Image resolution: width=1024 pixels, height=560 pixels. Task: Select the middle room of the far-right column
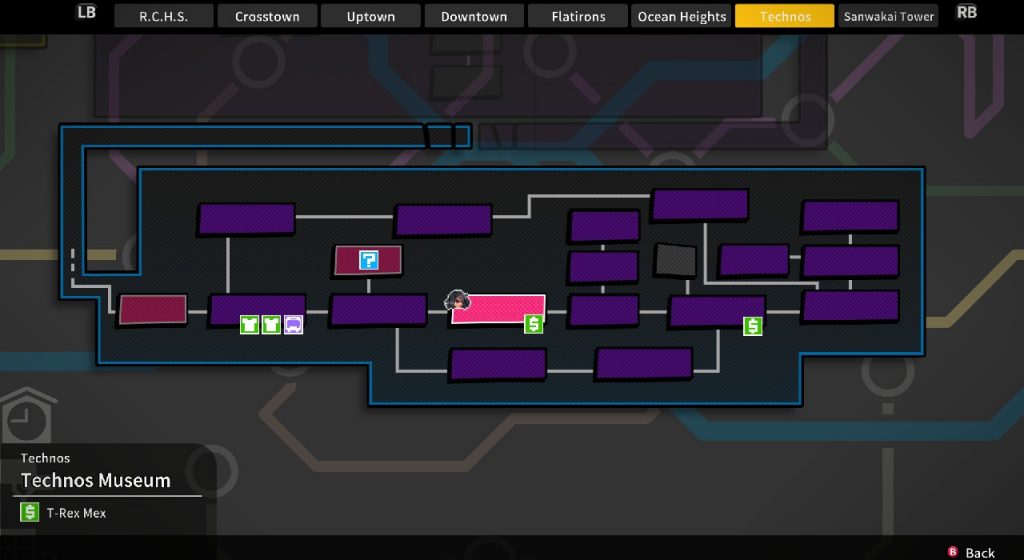point(850,262)
